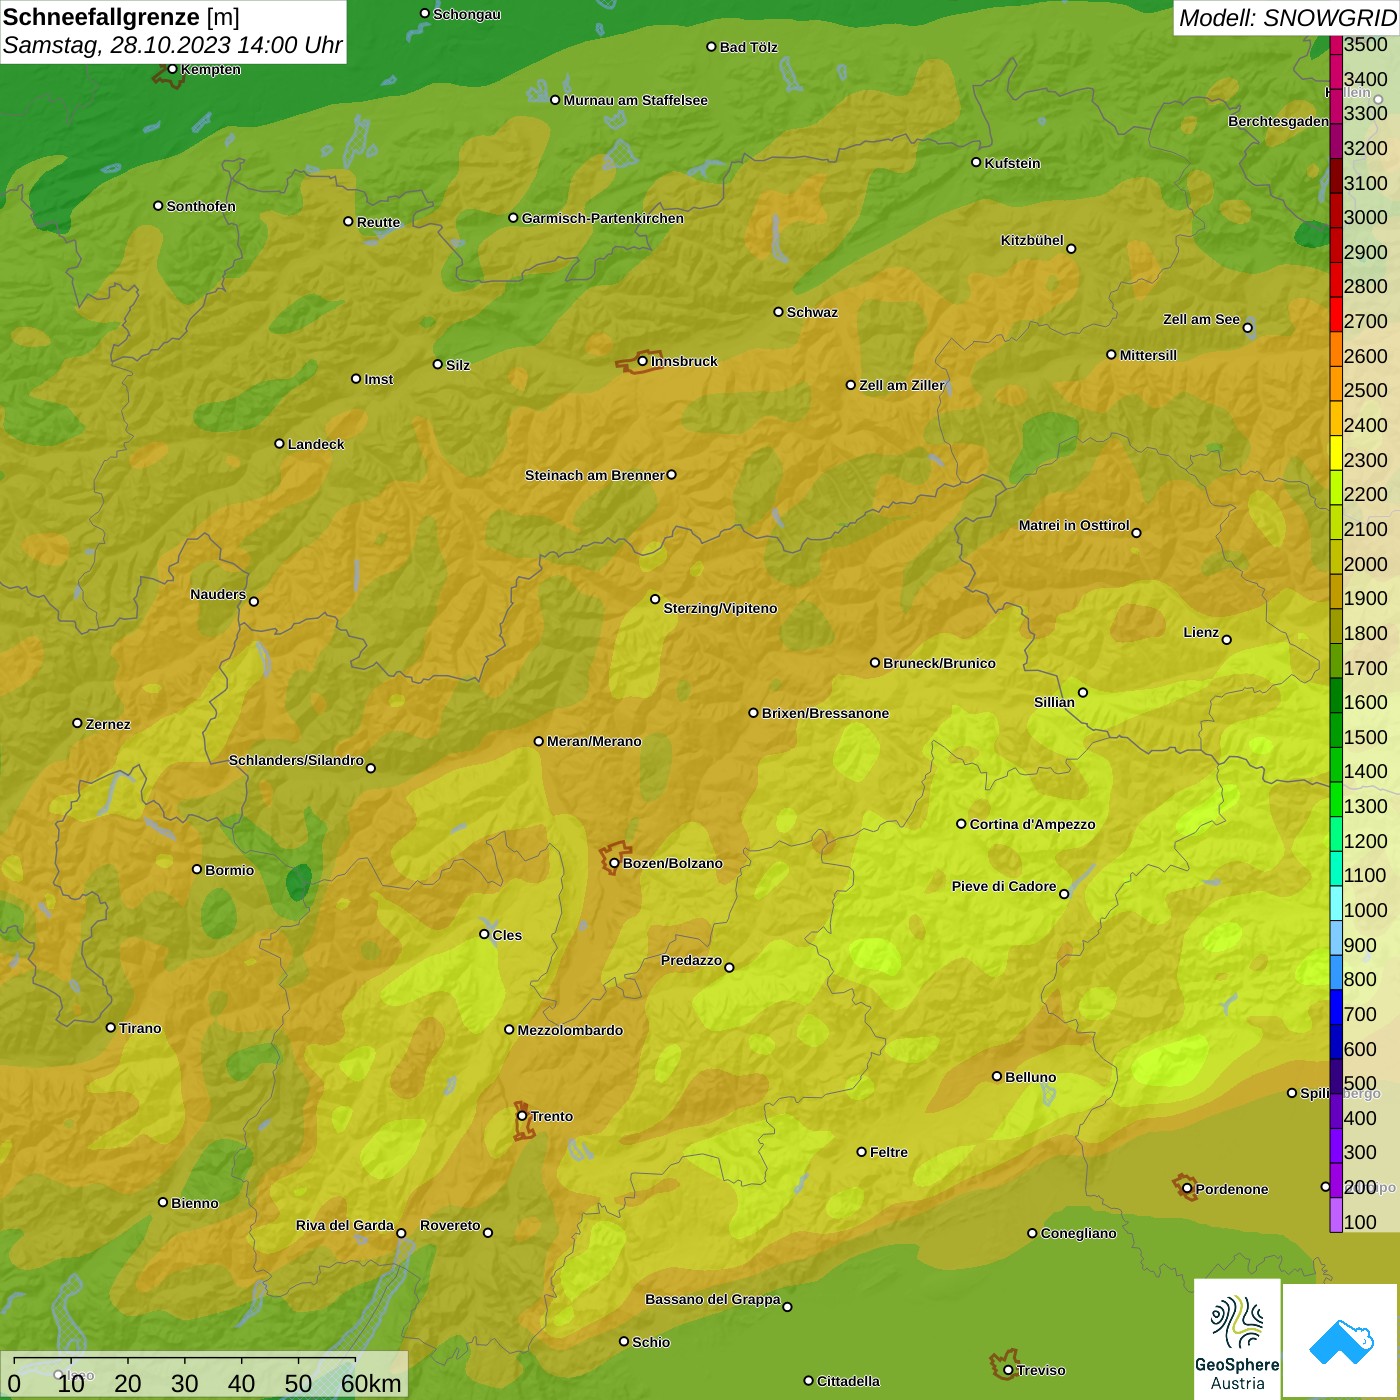Click the Matrei in Osttirol label
The width and height of the screenshot is (1400, 1400).
pos(1074,525)
